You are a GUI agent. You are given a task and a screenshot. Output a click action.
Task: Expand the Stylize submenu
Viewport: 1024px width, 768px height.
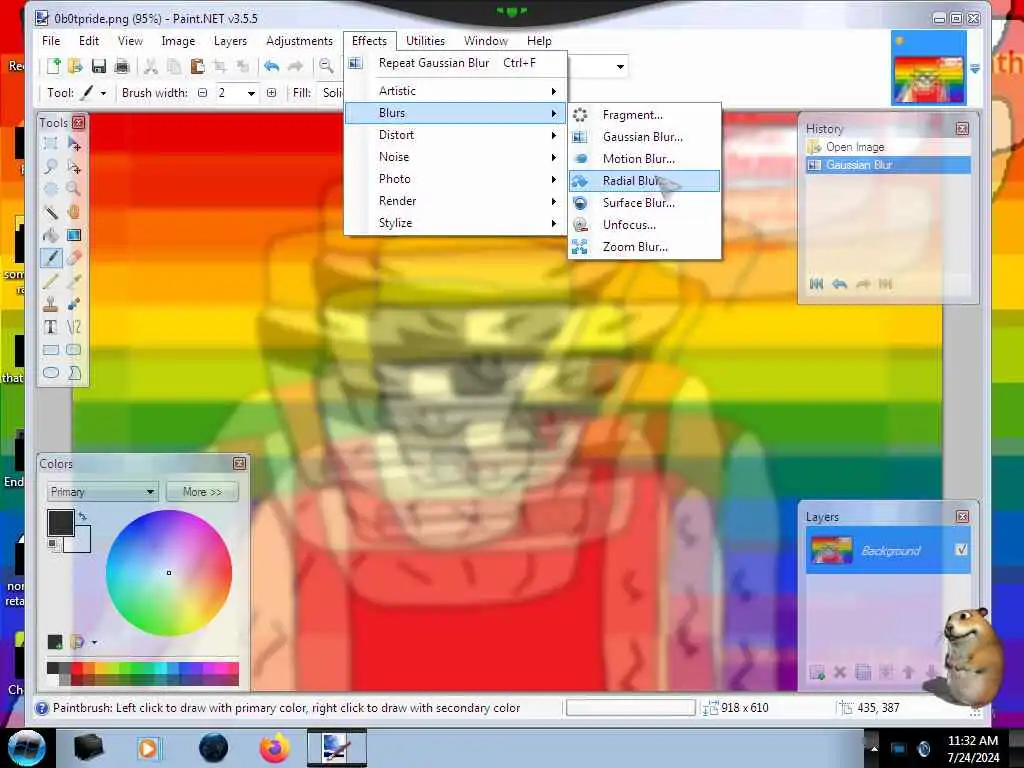[x=455, y=223]
